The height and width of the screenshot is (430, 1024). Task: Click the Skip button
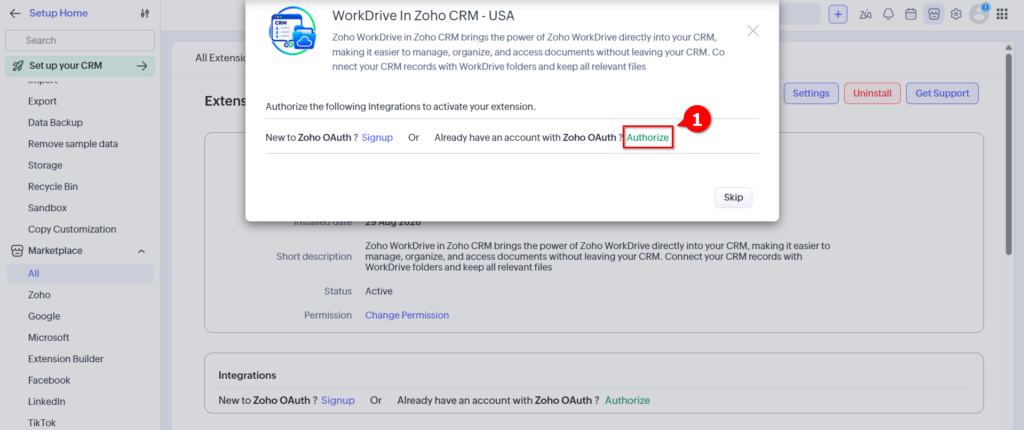click(x=733, y=197)
